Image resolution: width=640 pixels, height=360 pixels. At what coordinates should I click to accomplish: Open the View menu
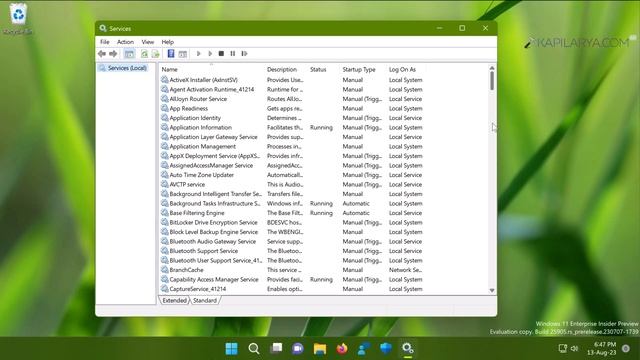148,42
